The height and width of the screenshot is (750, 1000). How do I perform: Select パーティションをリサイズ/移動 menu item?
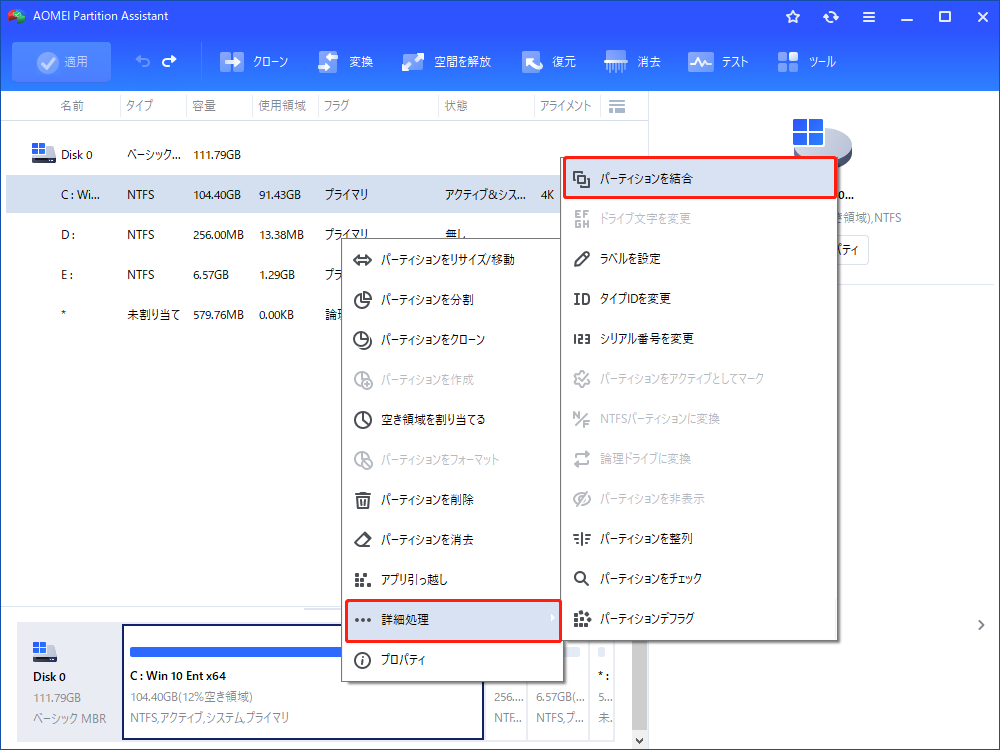pyautogui.click(x=453, y=260)
